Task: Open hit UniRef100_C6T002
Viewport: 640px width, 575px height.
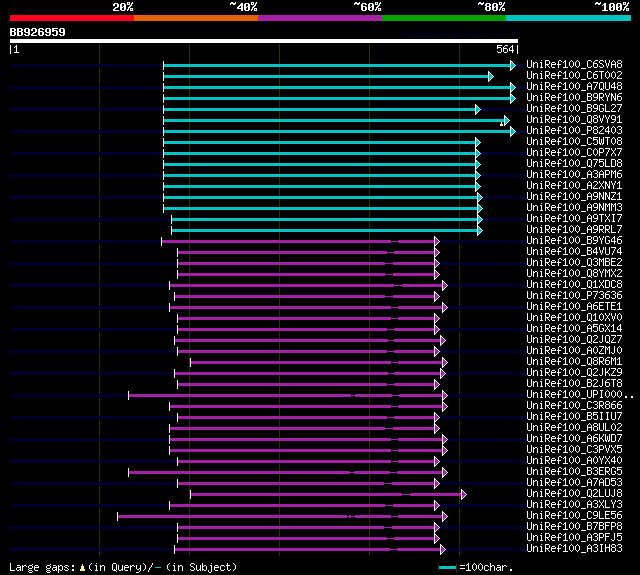Action: 574,75
